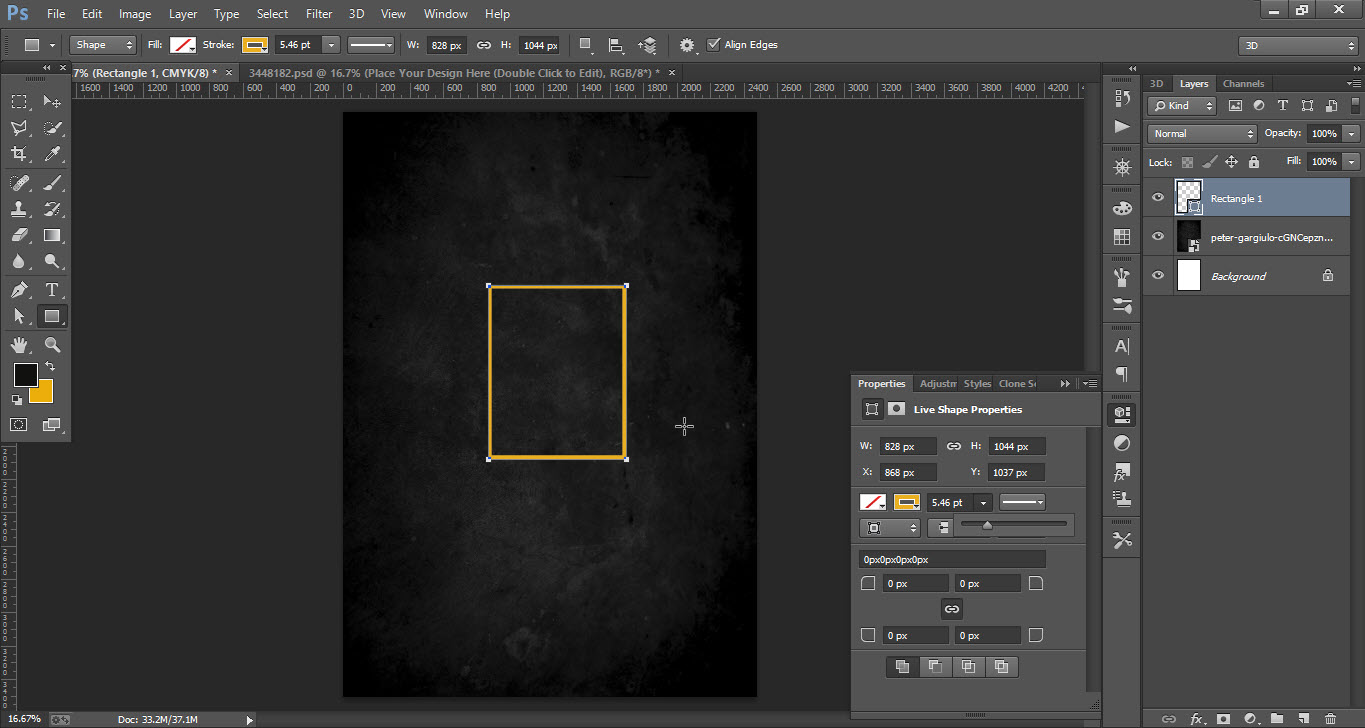This screenshot has height=728, width=1365.
Task: Open the Filter menu
Action: 318,13
